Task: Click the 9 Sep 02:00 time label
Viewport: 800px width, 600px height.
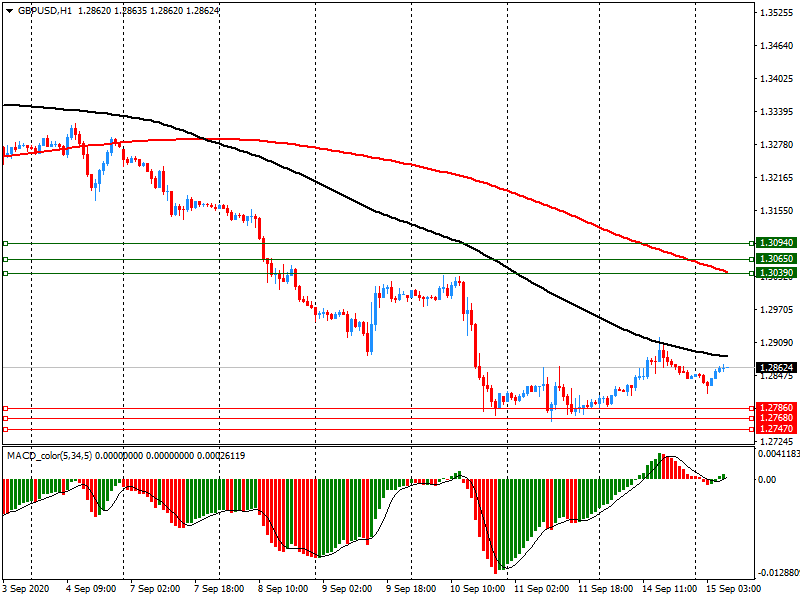Action: 347,589
